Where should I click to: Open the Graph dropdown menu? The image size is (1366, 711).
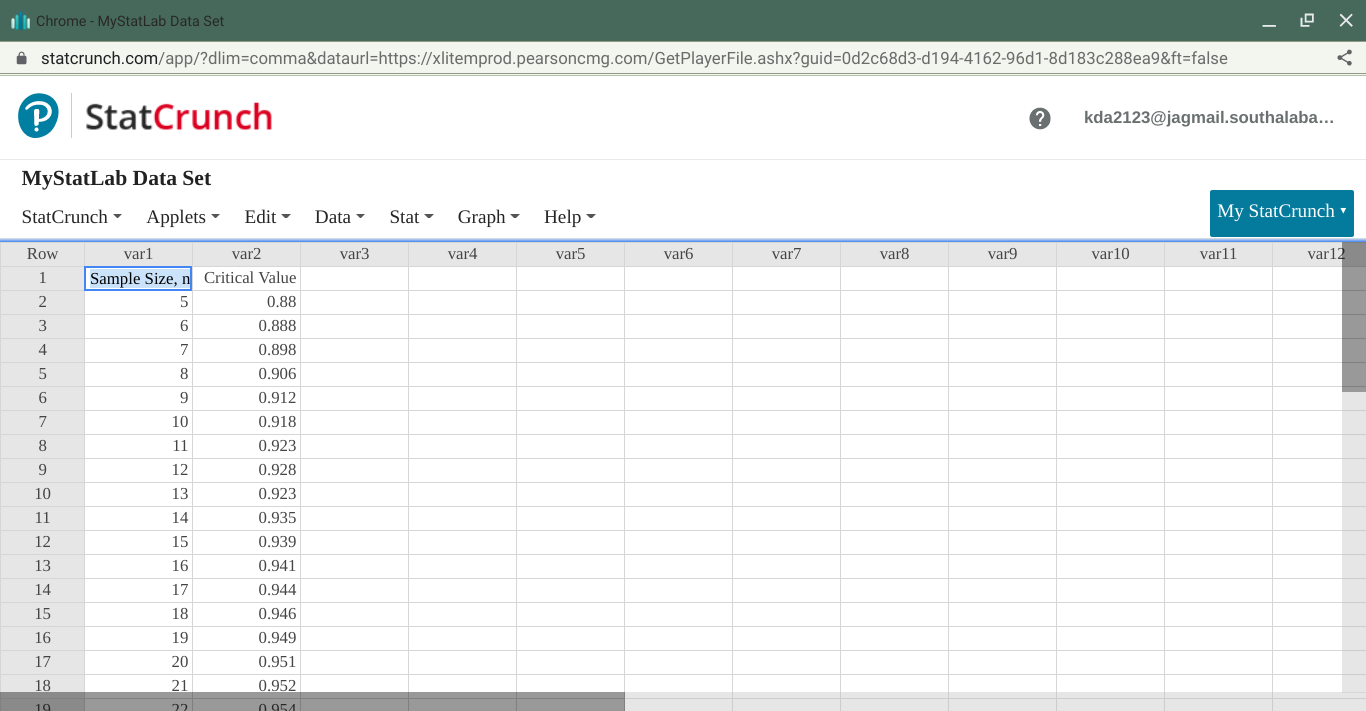[488, 216]
